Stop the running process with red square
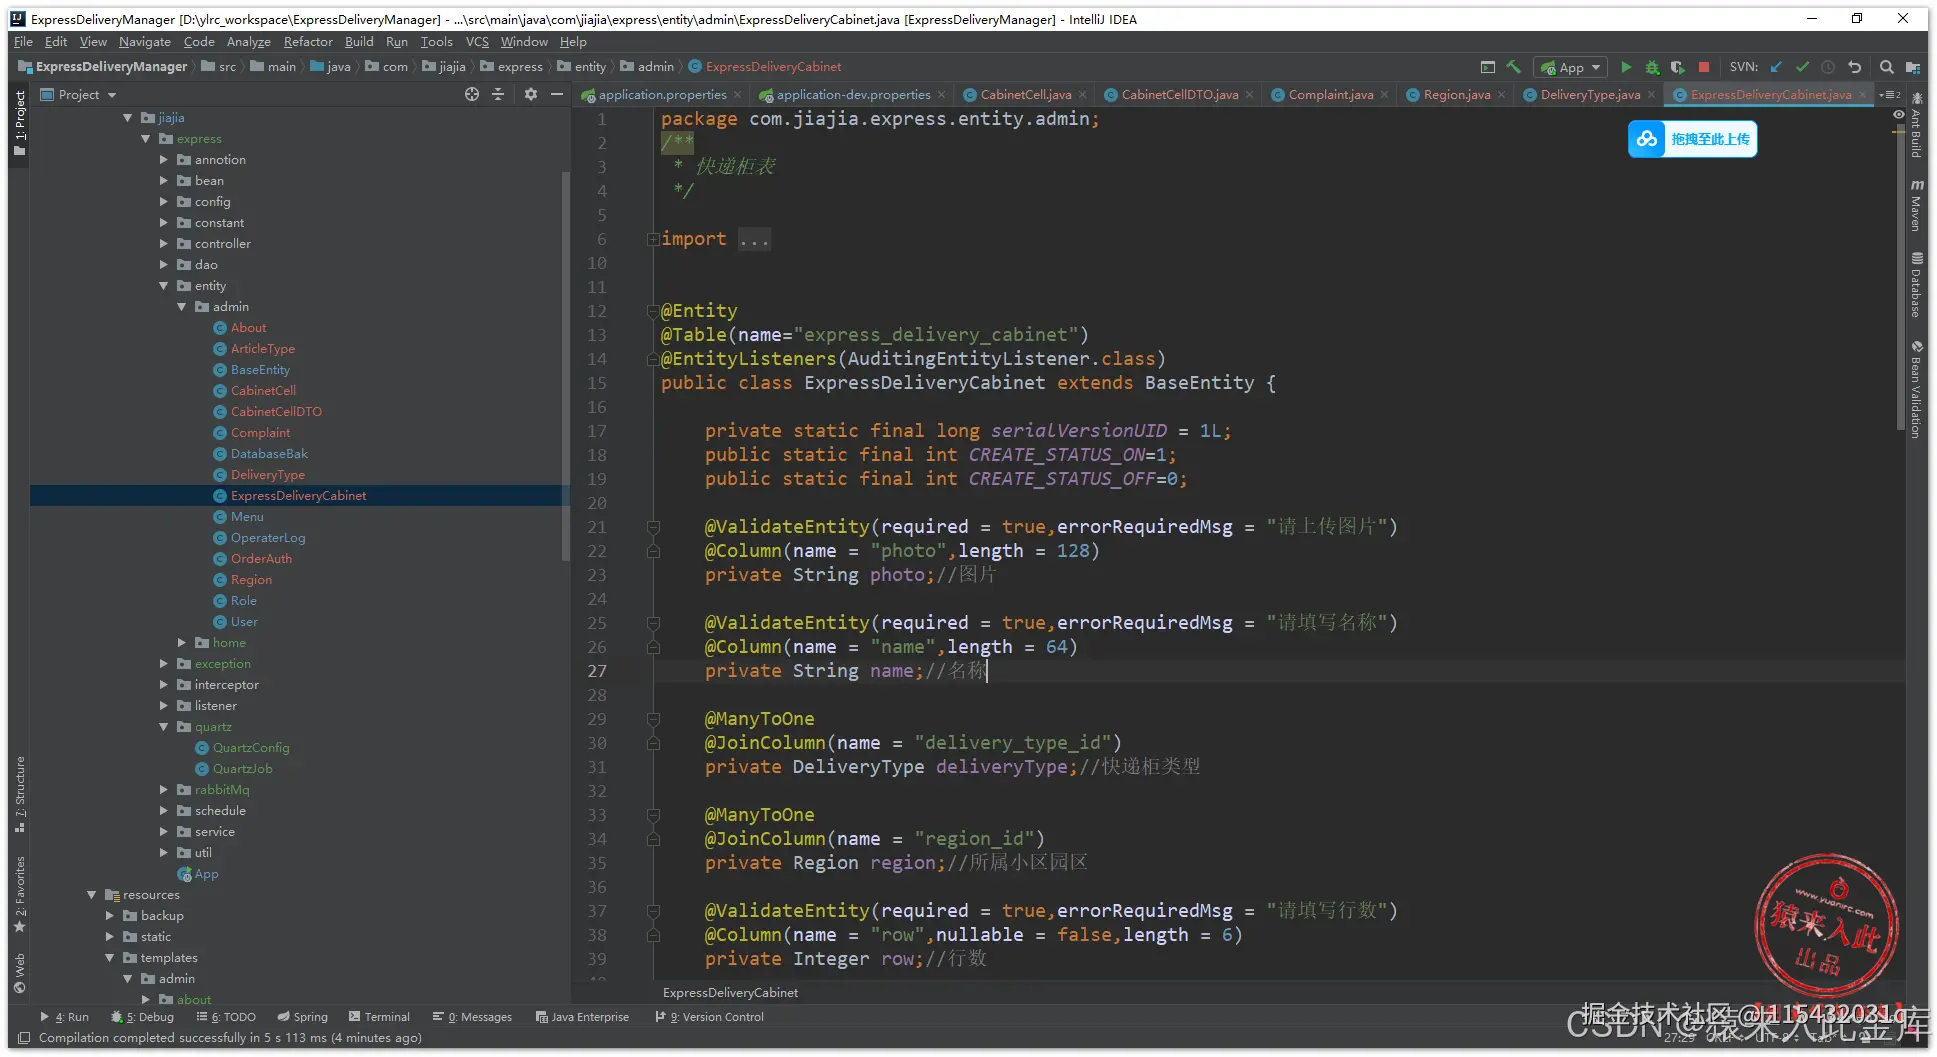This screenshot has height=1057, width=1937. click(x=1704, y=67)
